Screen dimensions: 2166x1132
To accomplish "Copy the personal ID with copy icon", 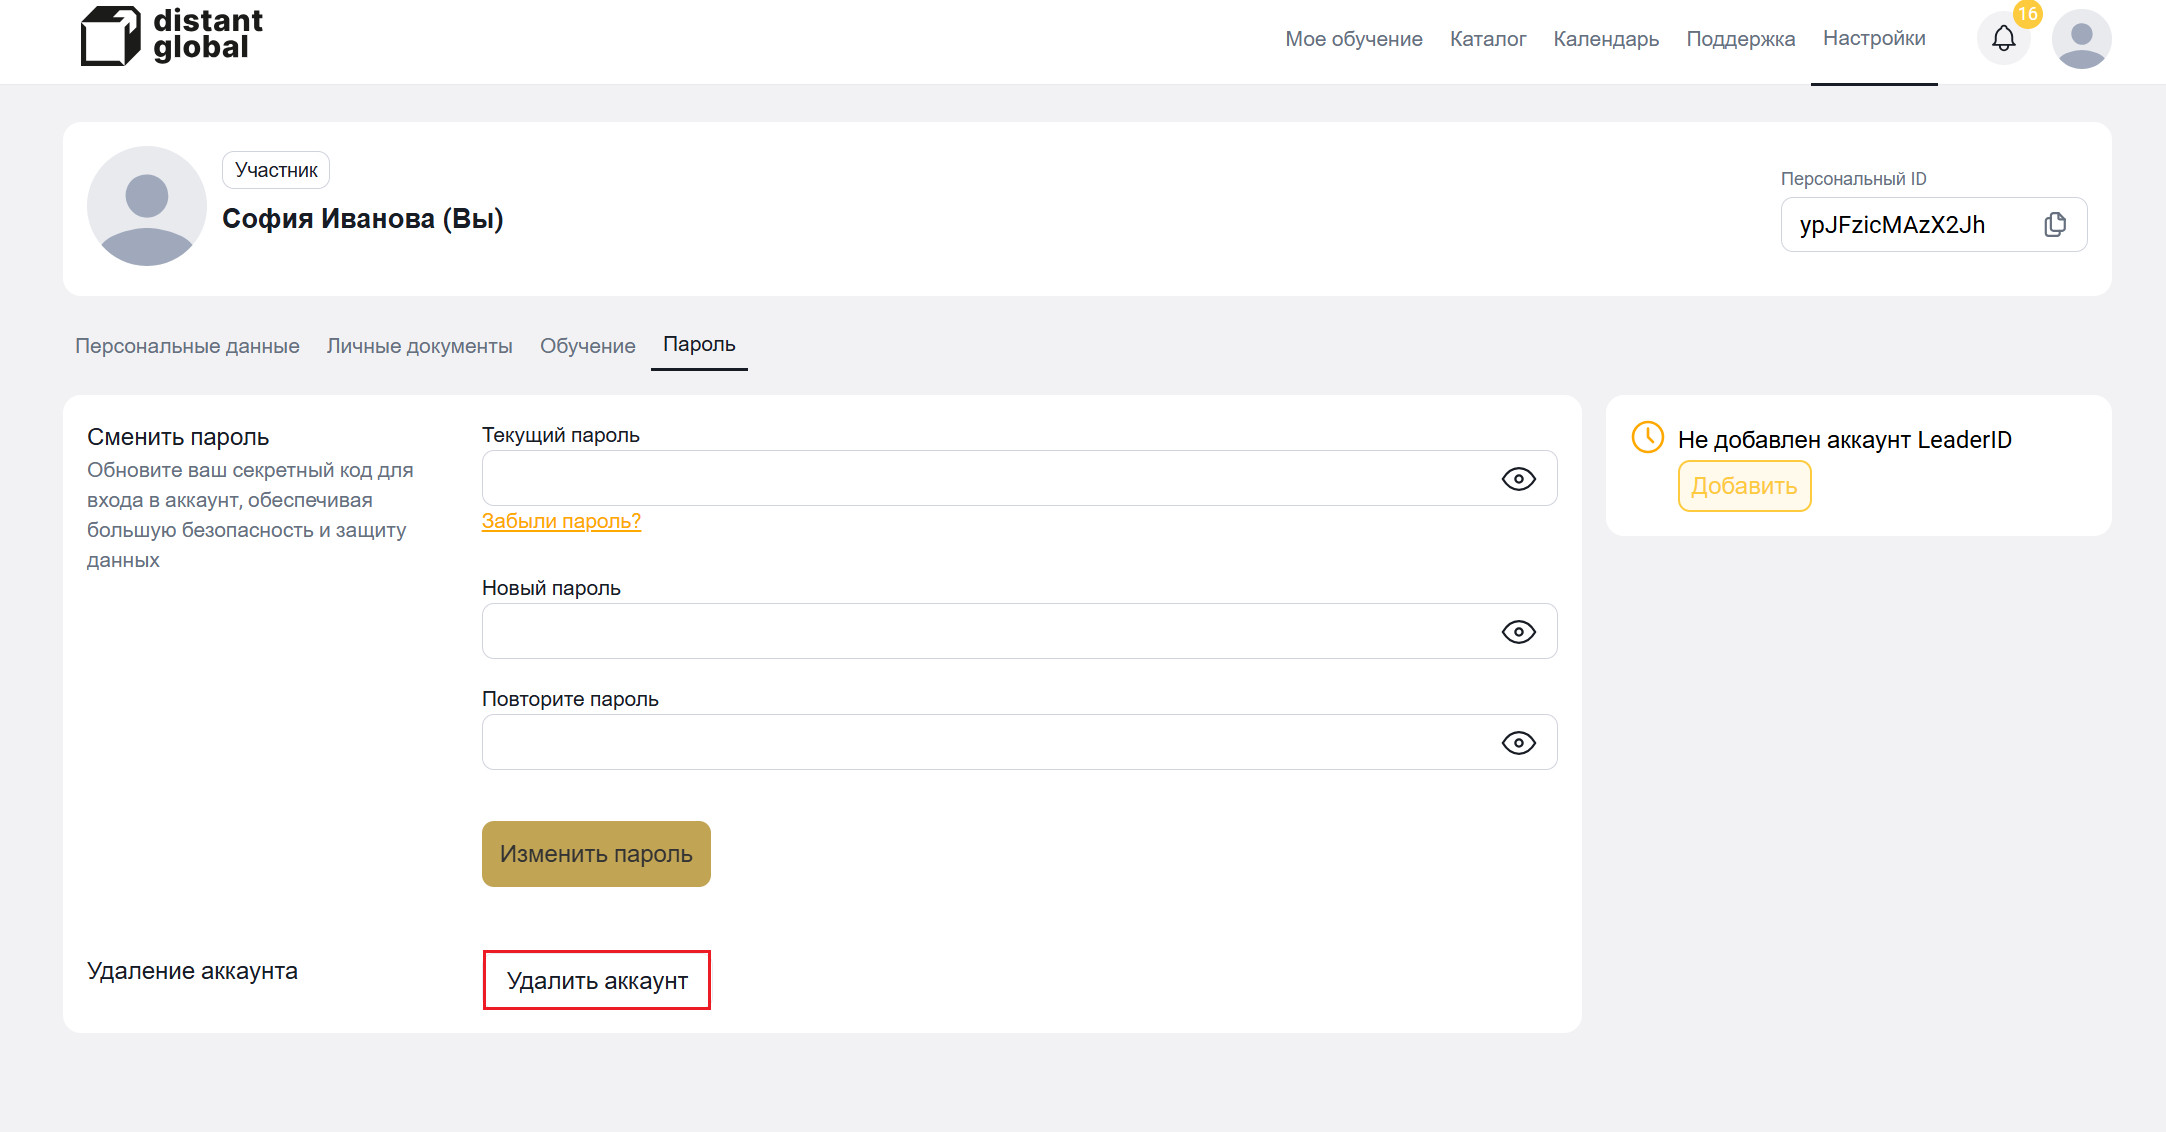I will 2055,225.
